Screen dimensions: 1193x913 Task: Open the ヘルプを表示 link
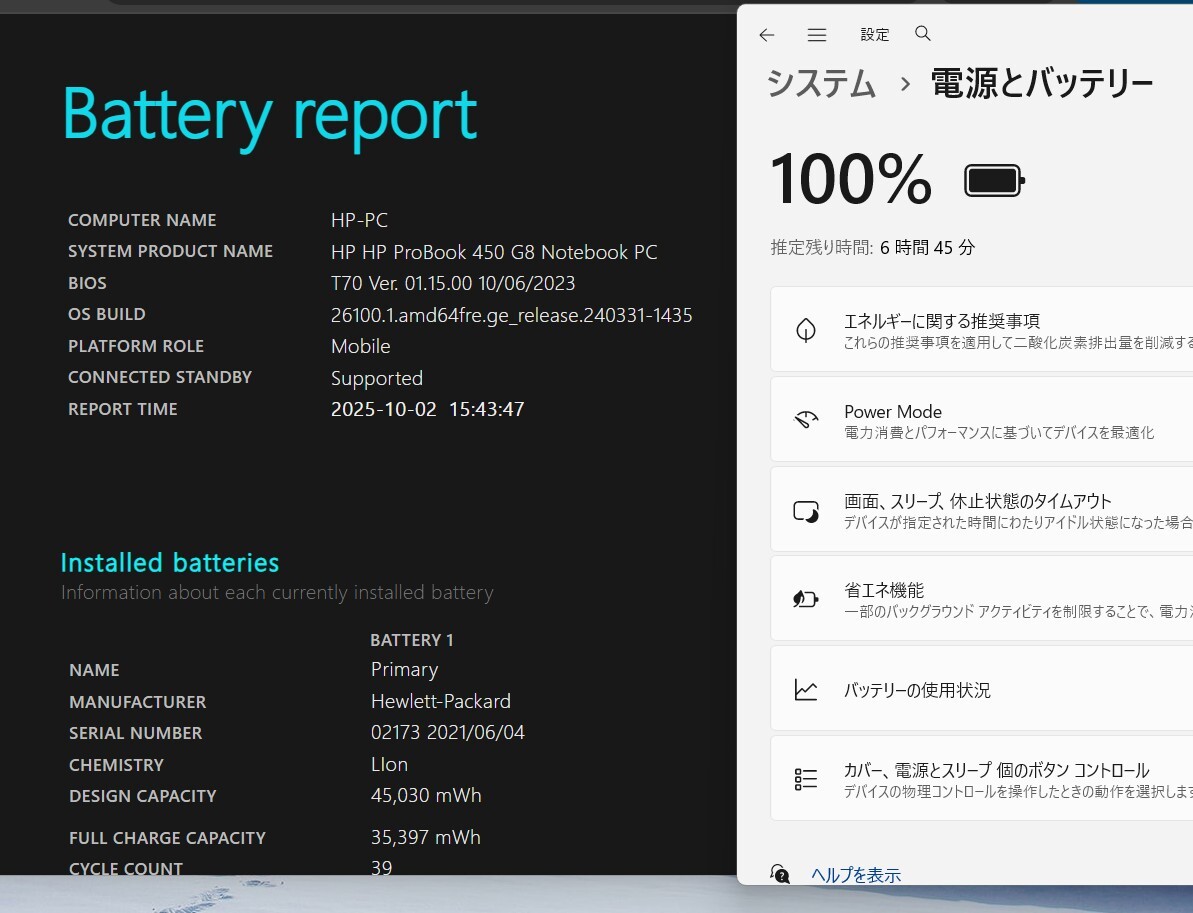click(x=856, y=875)
